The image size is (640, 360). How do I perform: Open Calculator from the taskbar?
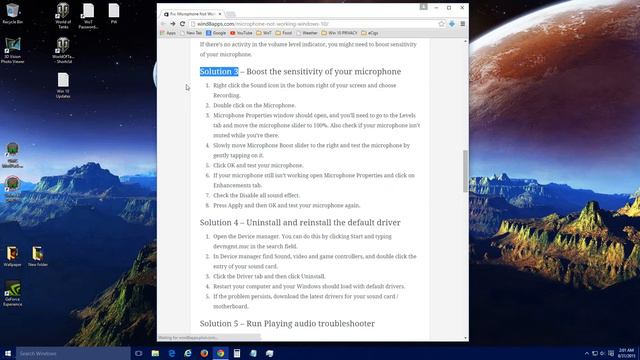(x=237, y=353)
